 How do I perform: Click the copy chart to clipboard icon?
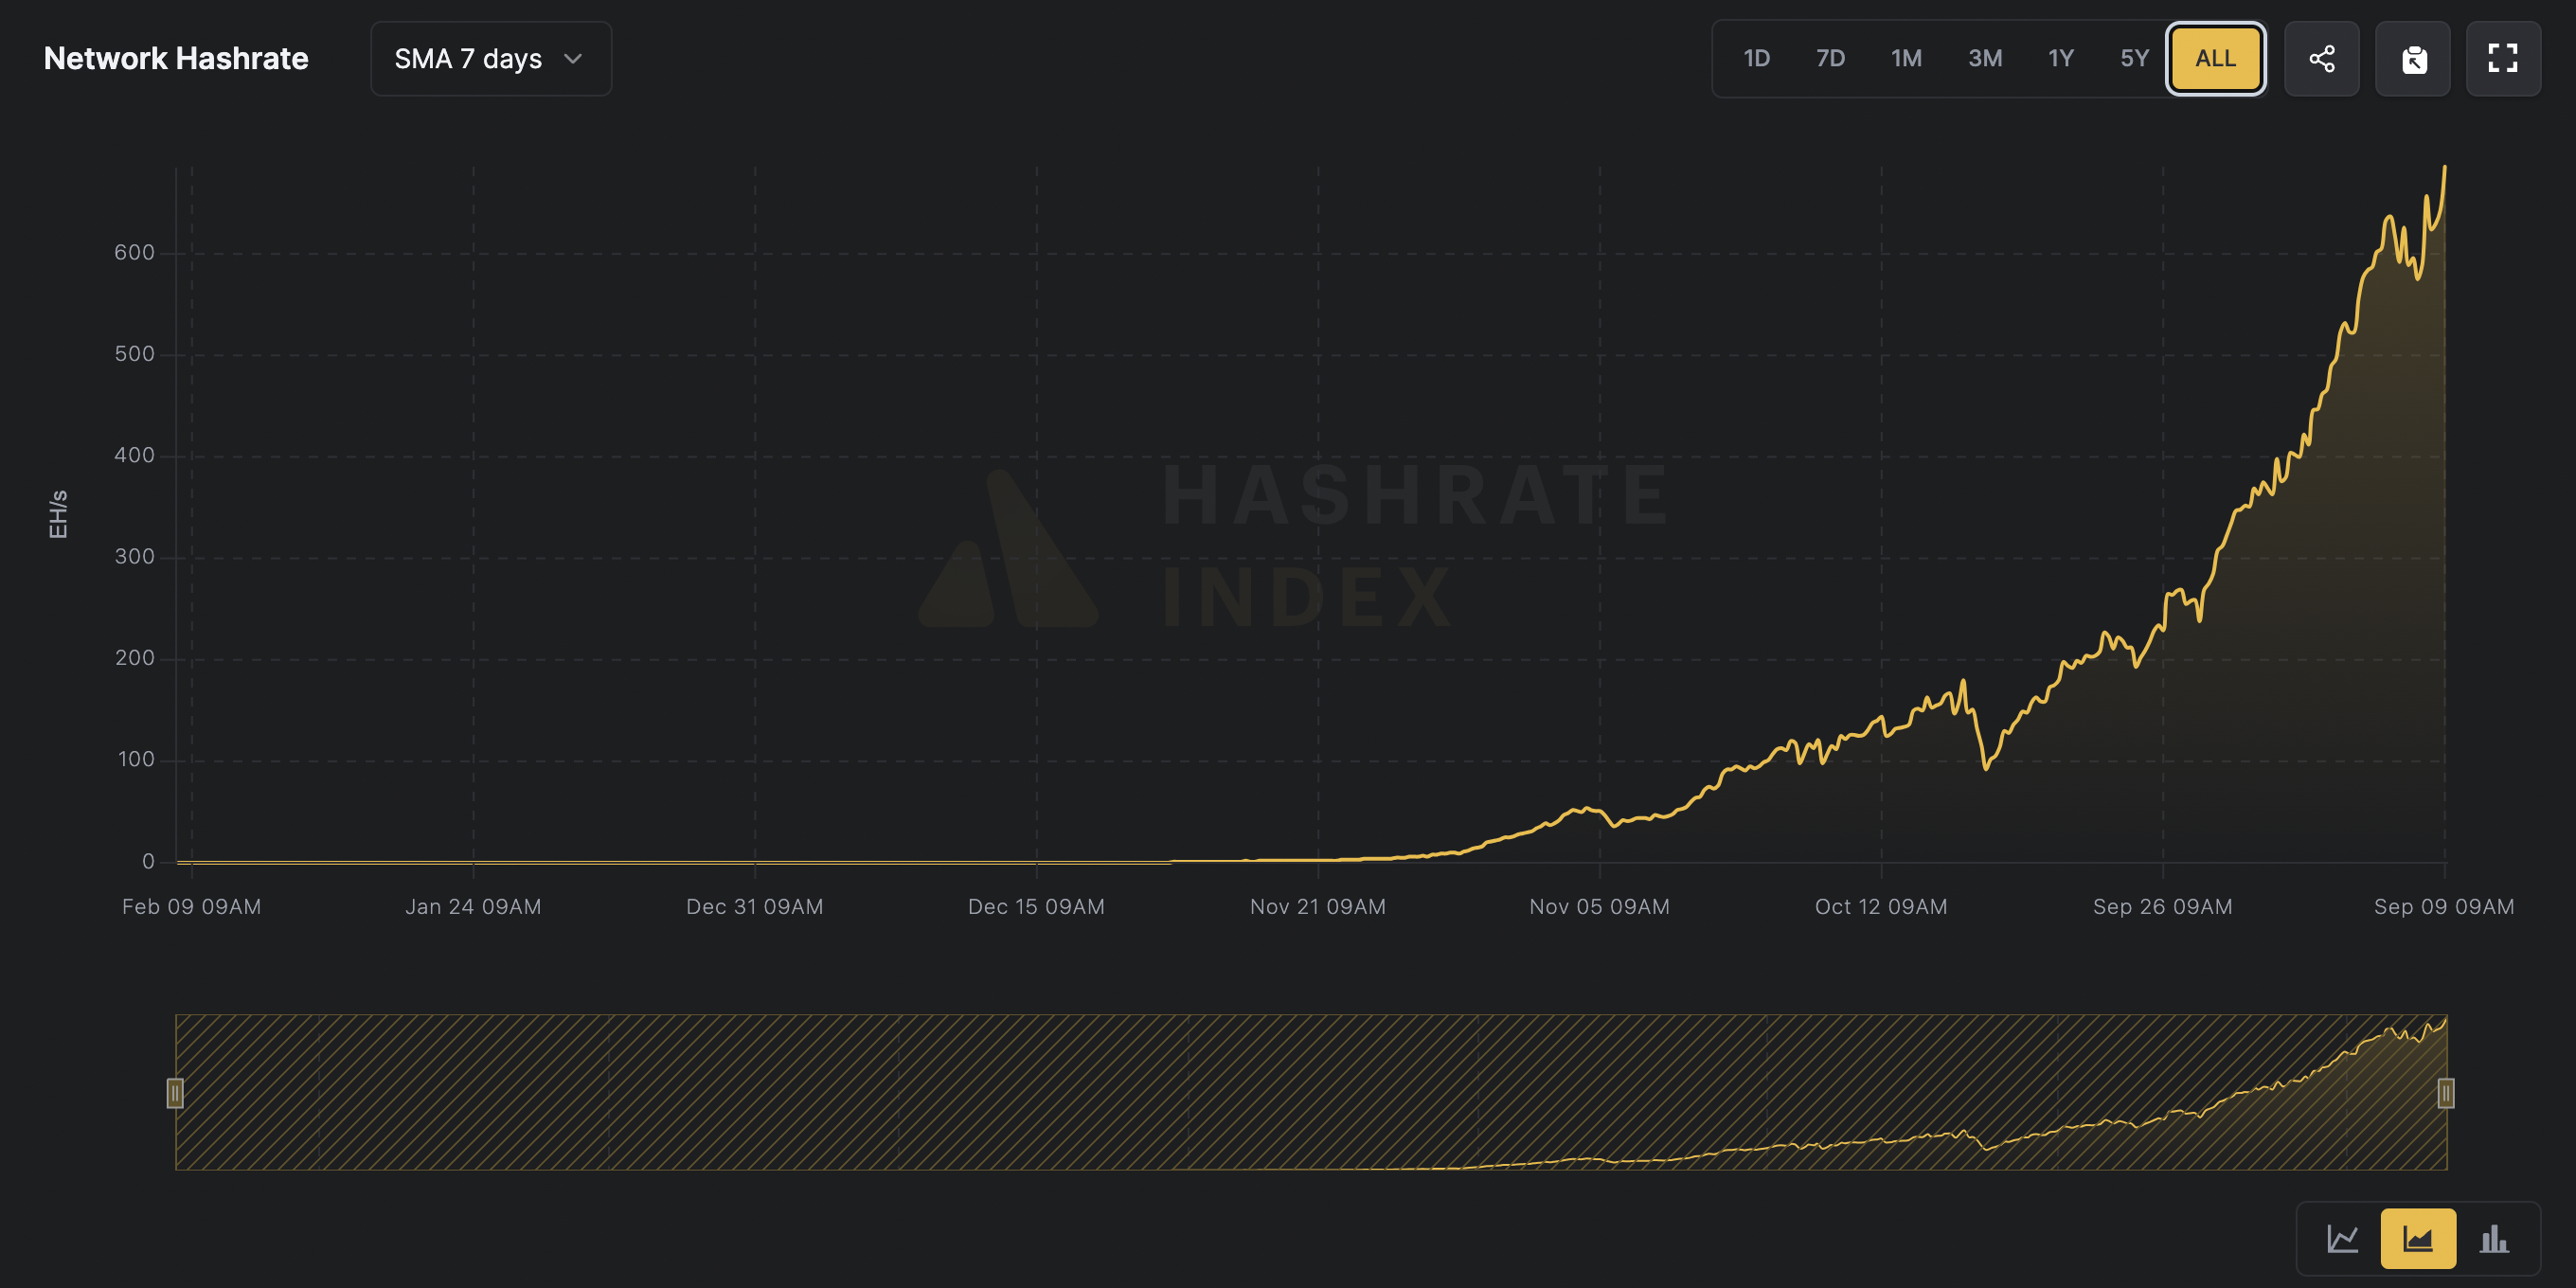coord(2412,59)
